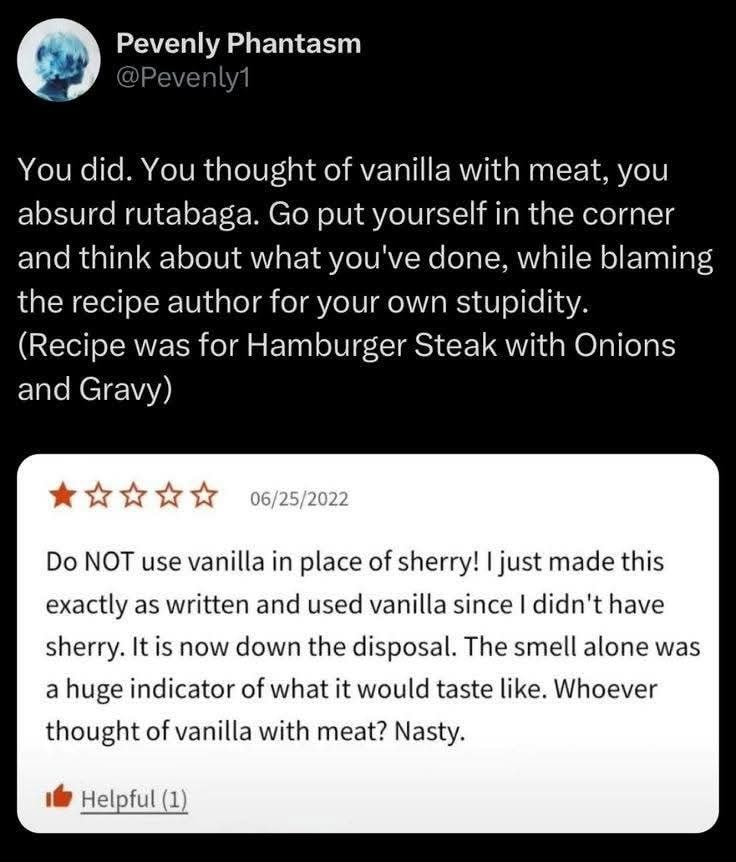Click "Hamburger Steak with Onions" recipe mention
The height and width of the screenshot is (862, 736).
click(x=461, y=346)
